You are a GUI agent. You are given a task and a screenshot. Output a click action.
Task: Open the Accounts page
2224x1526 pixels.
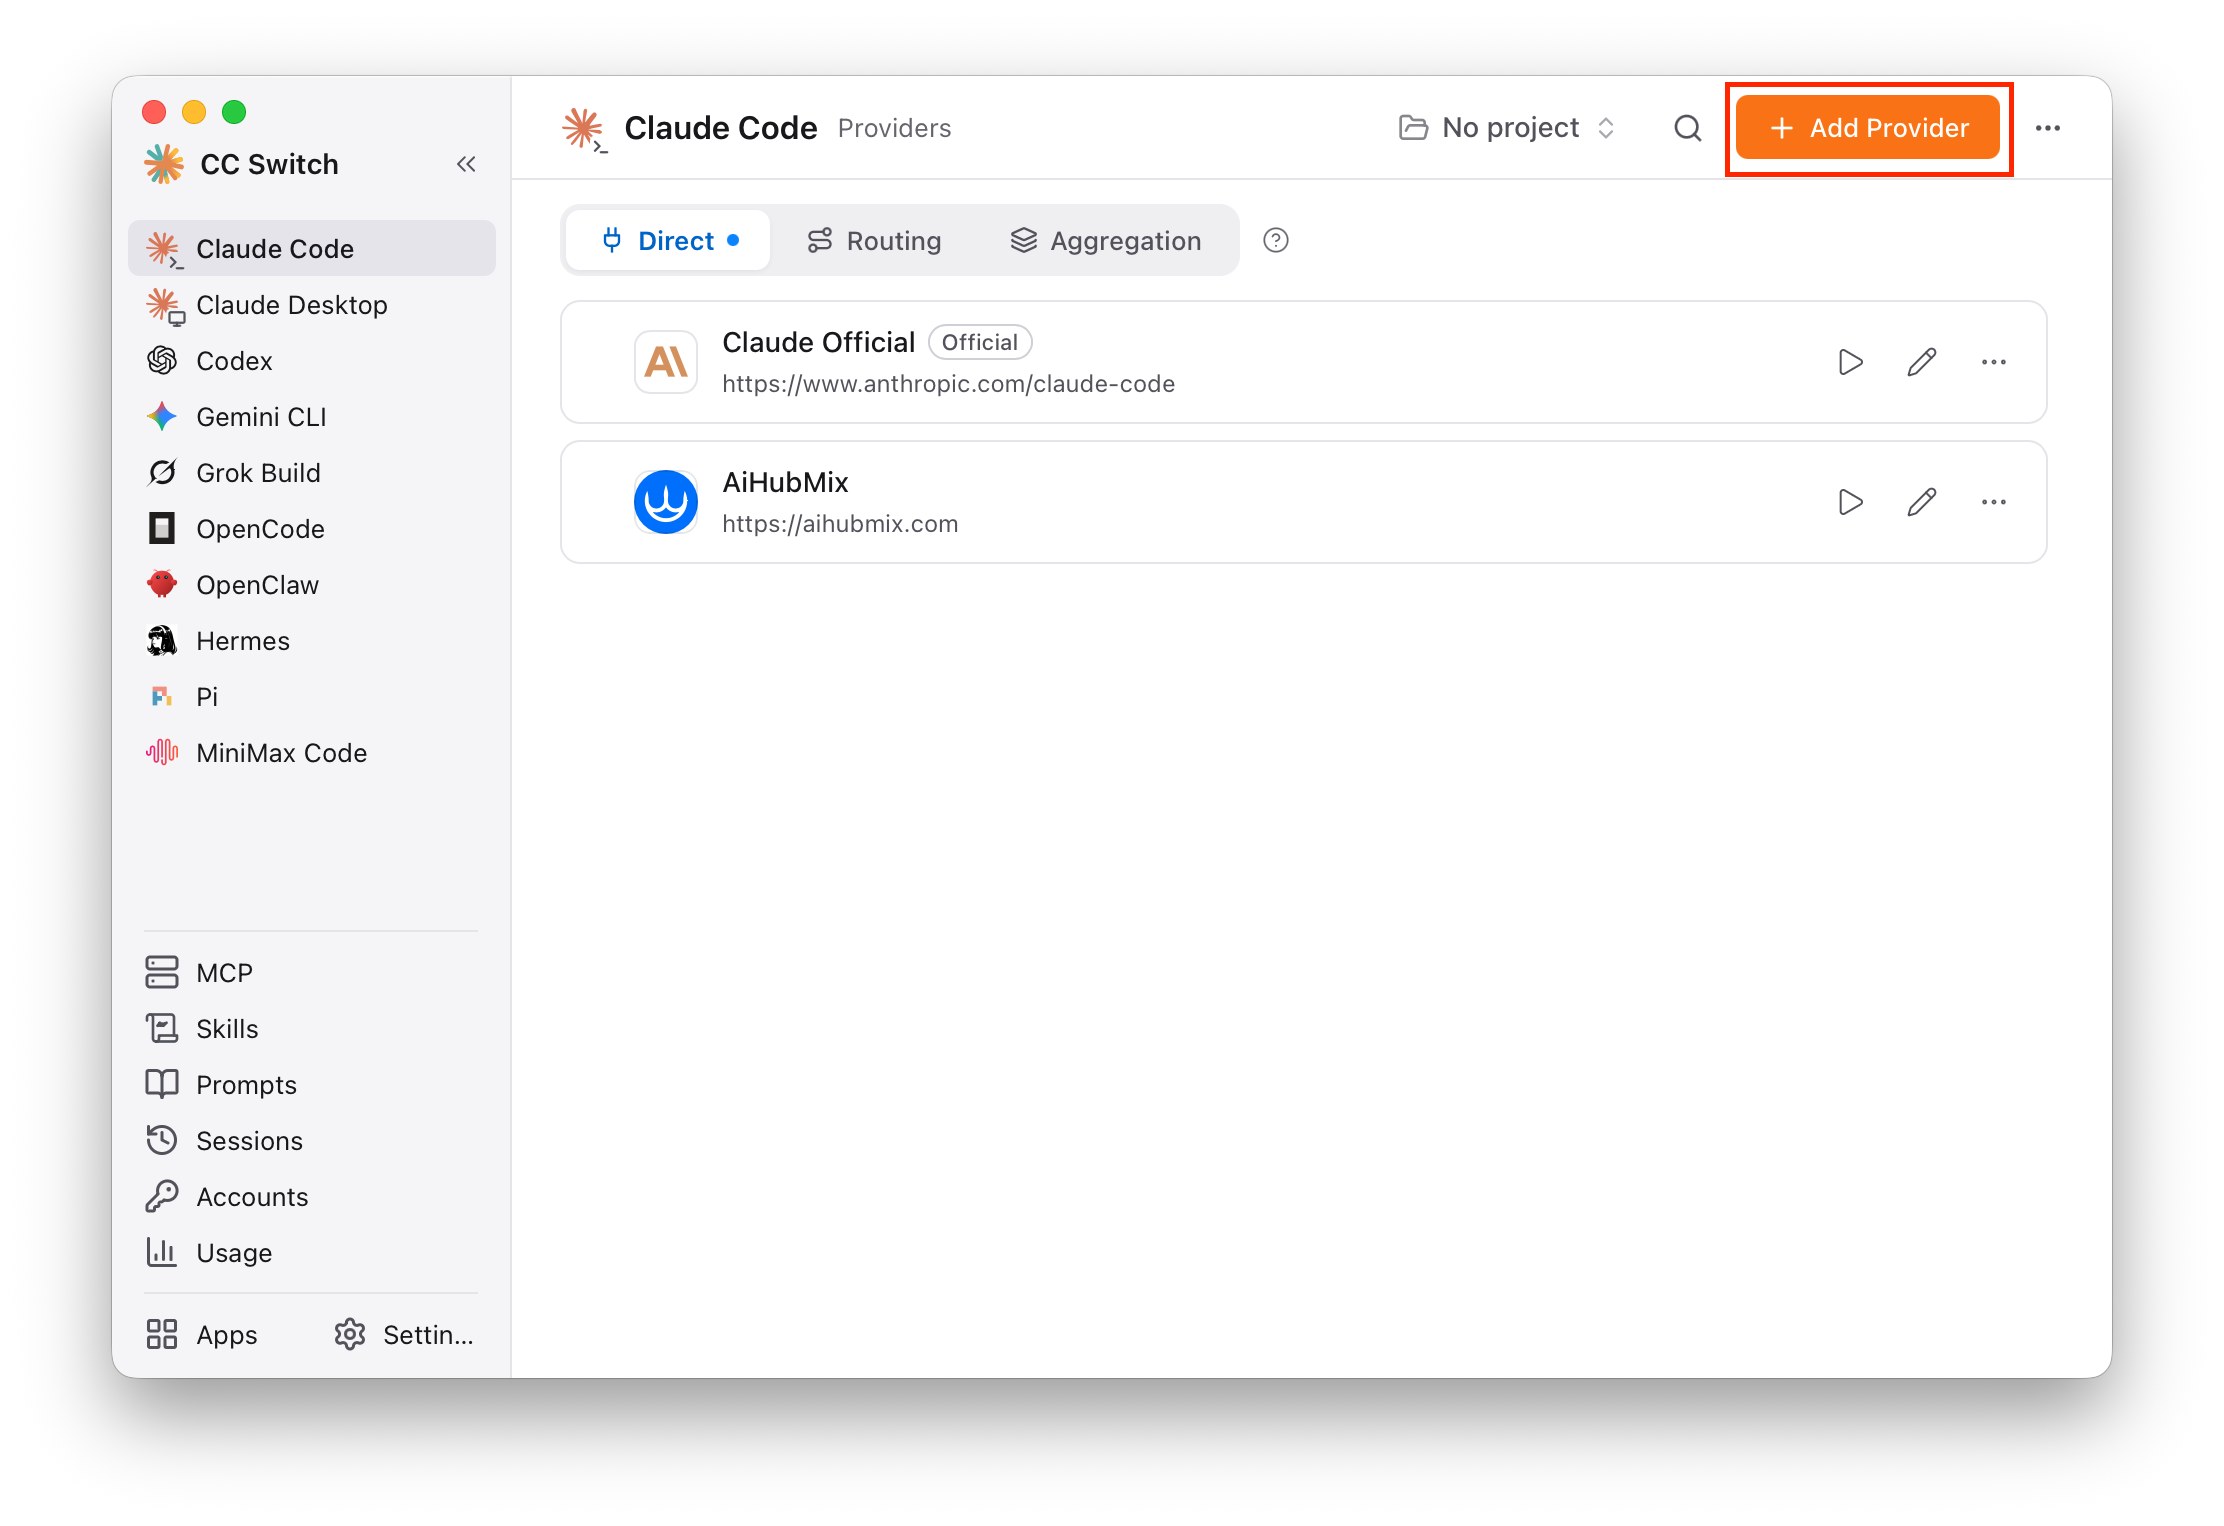(x=312, y=1197)
